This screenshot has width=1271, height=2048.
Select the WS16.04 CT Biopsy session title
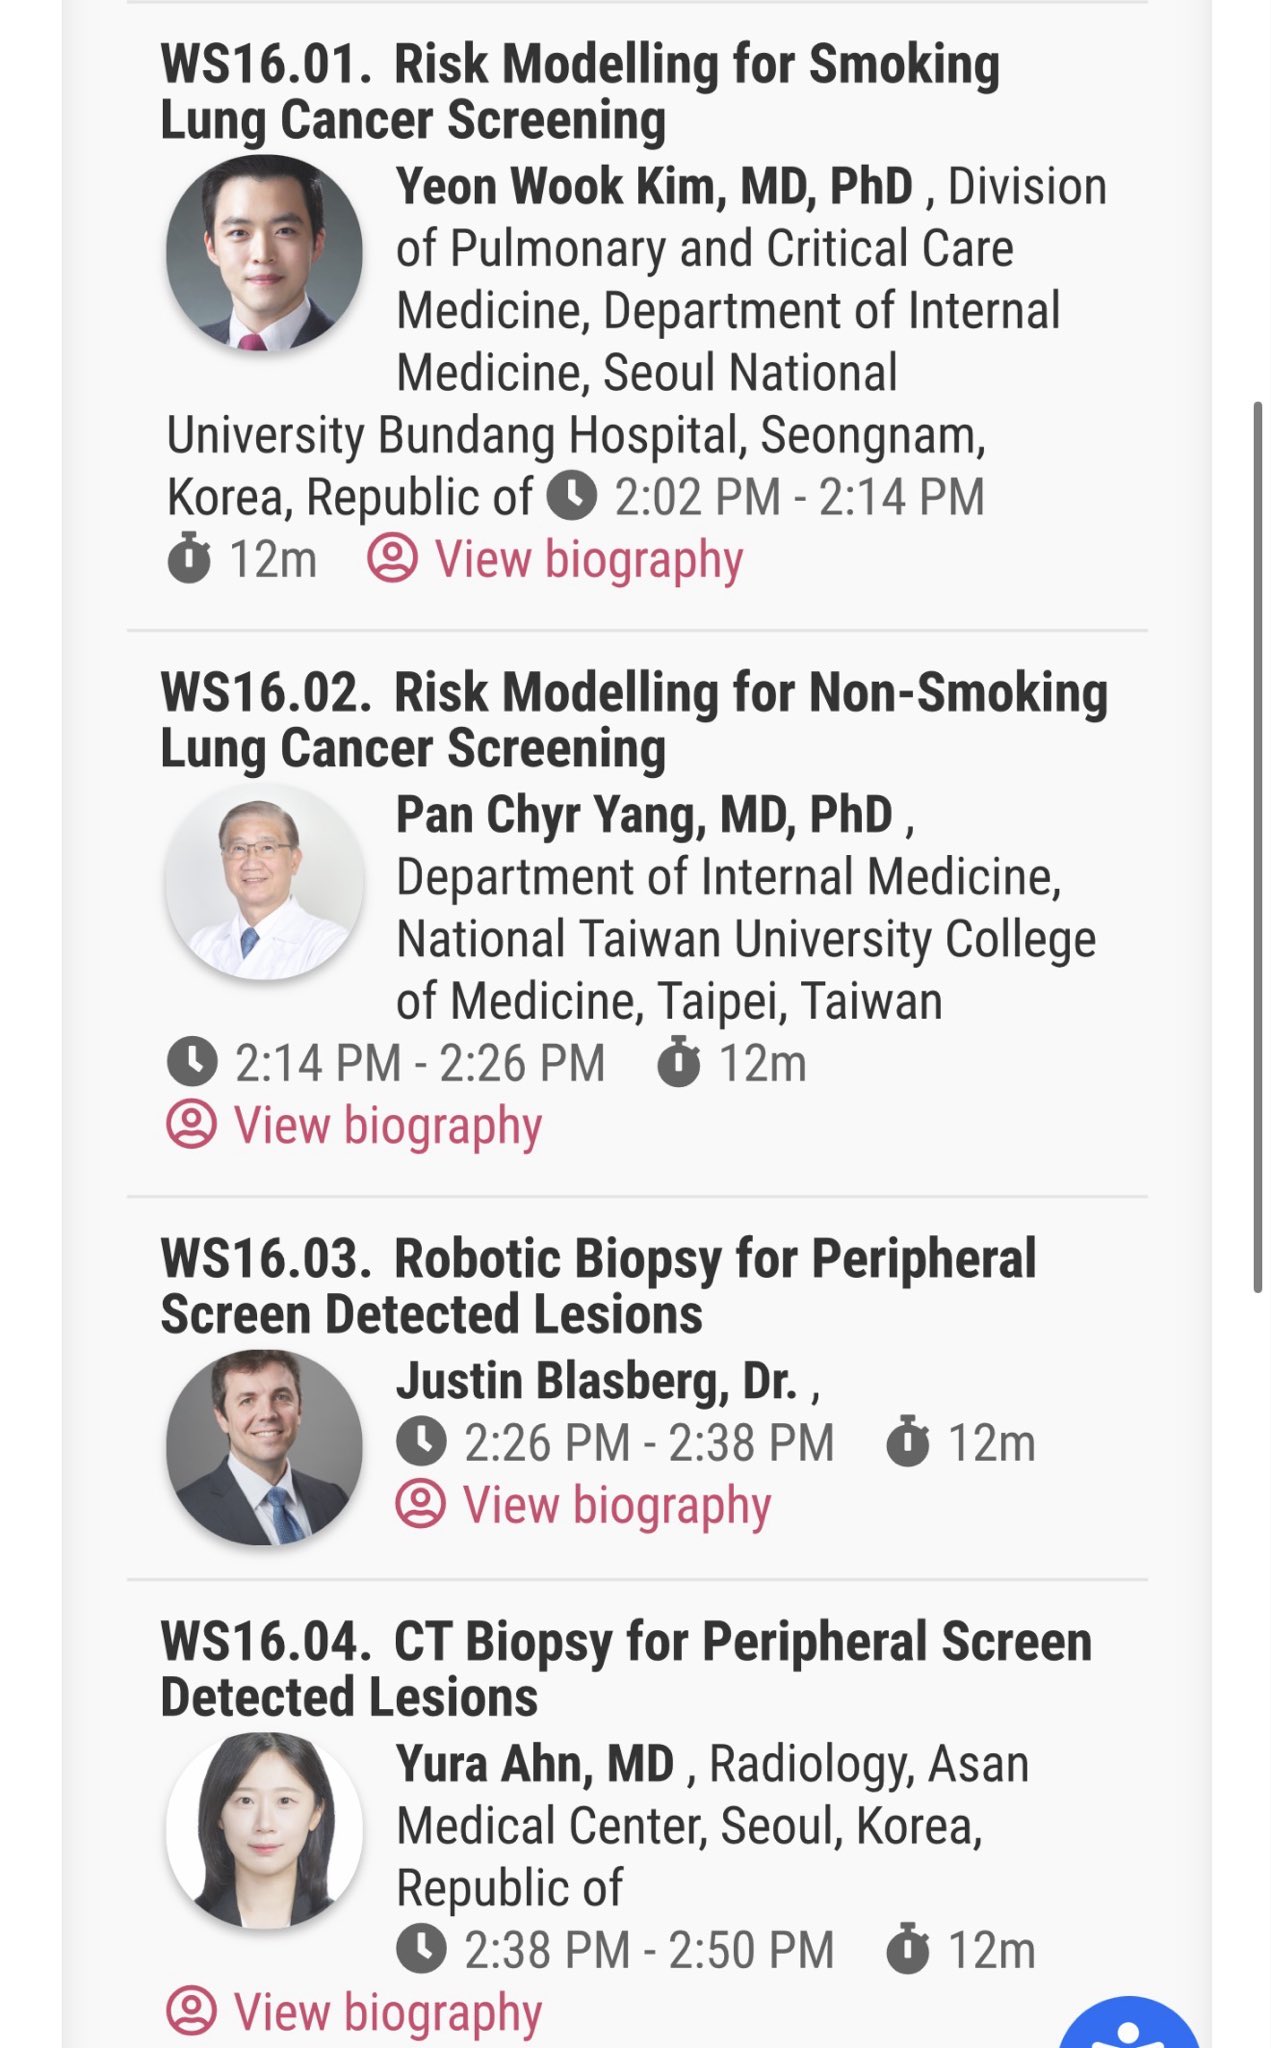click(626, 1669)
